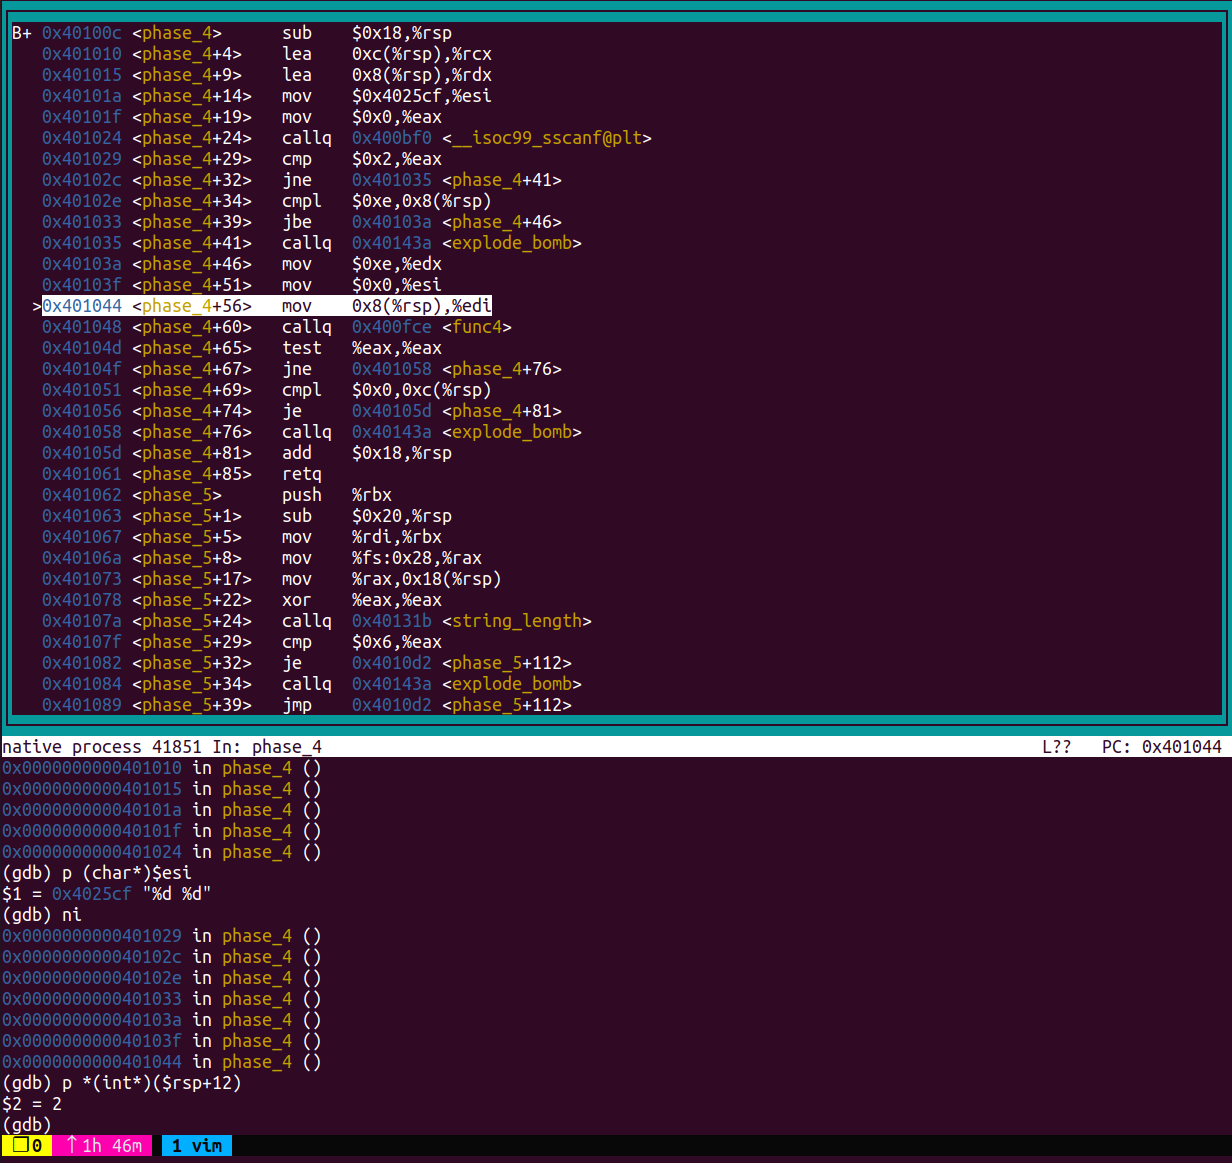
Task: Click the 'mov %fs:0x28,%rax' instruction
Action: pyautogui.click(x=382, y=558)
